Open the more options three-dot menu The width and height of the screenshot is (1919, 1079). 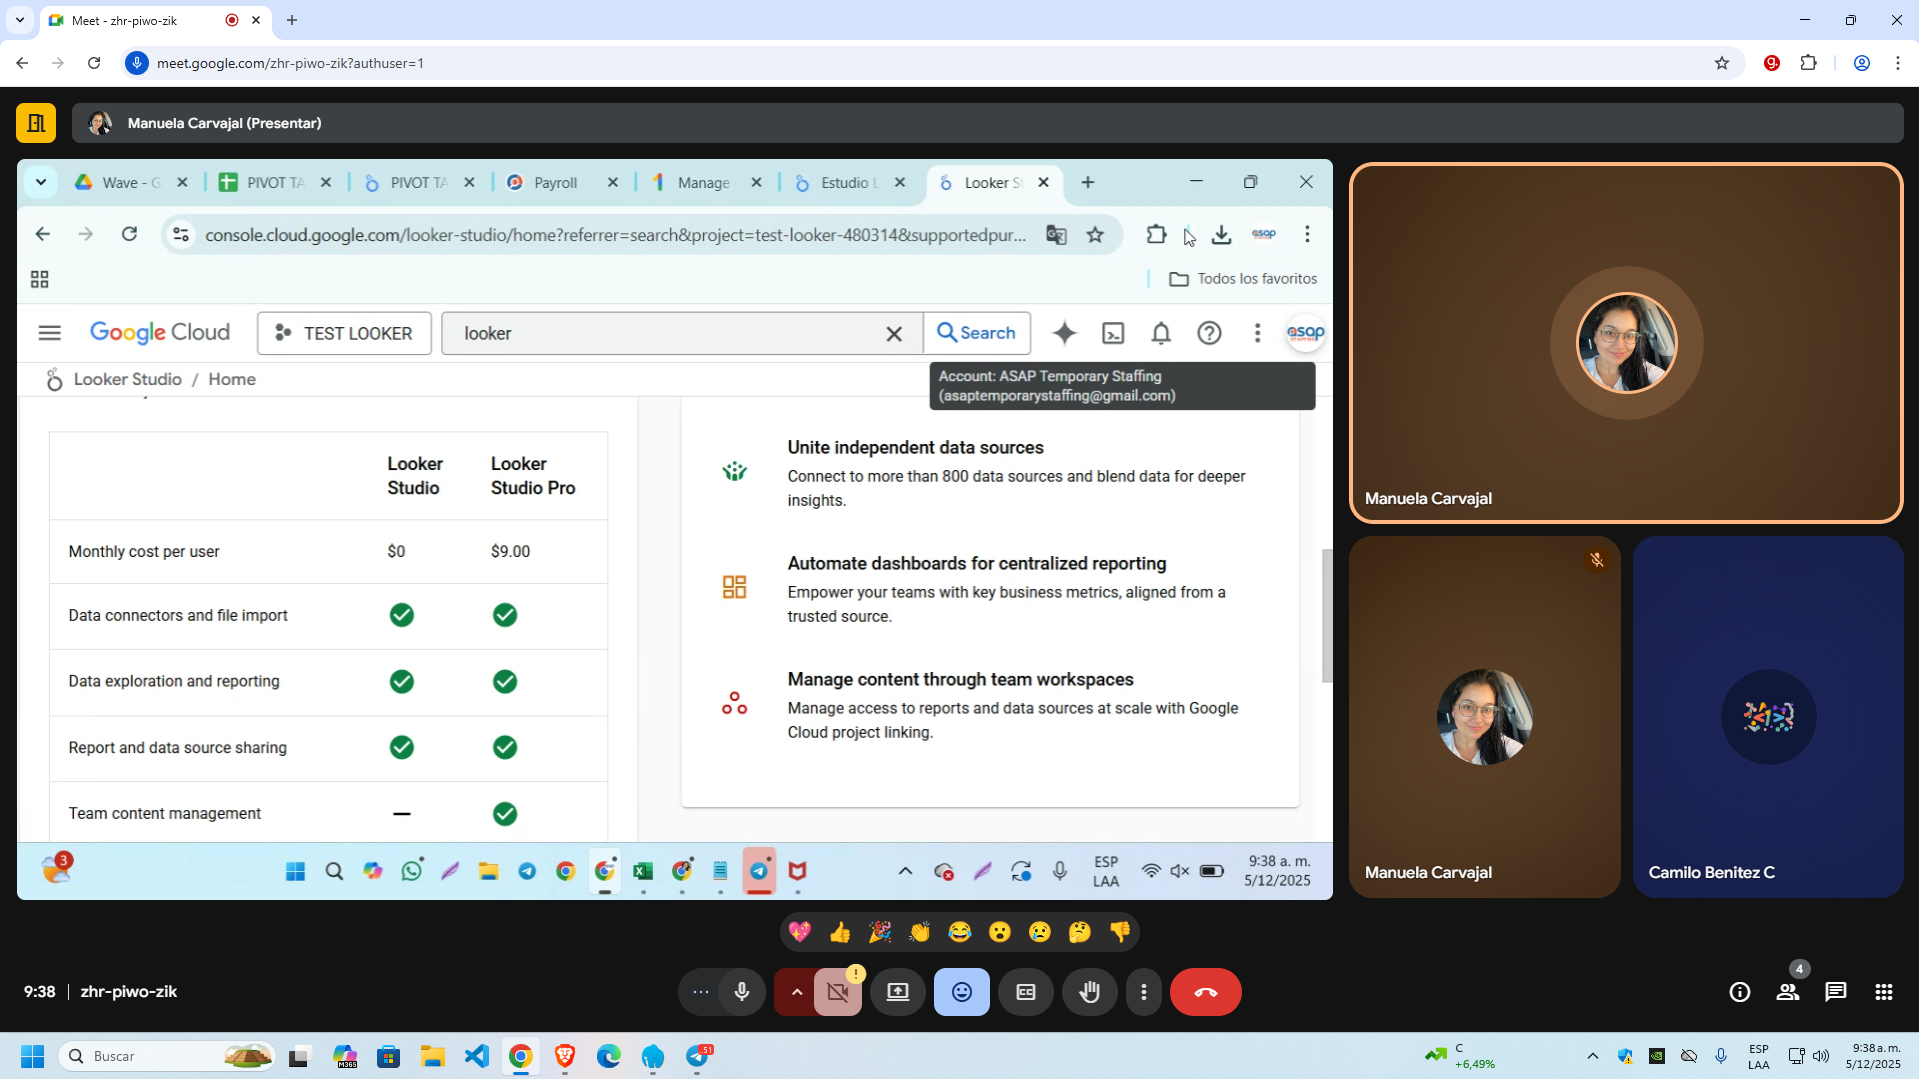[1143, 992]
